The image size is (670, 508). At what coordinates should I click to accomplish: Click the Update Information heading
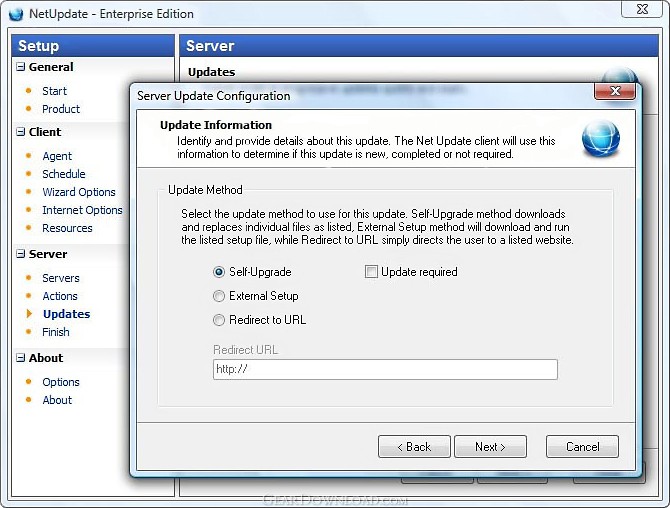pos(216,125)
